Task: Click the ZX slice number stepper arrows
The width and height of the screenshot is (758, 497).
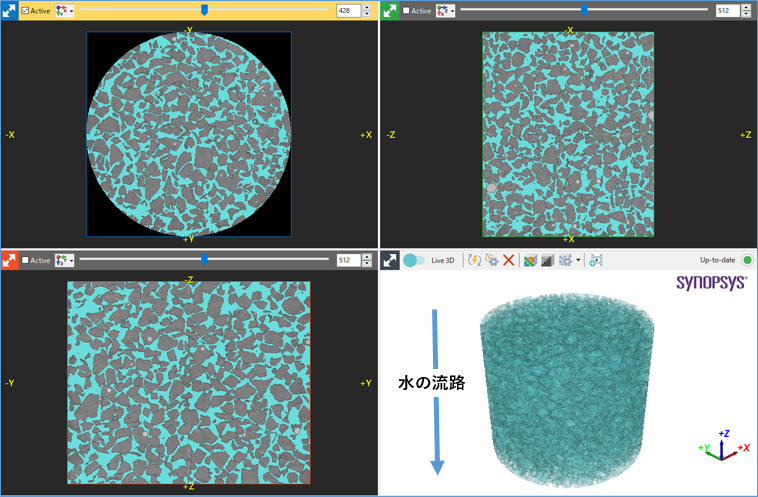Action: (x=746, y=11)
